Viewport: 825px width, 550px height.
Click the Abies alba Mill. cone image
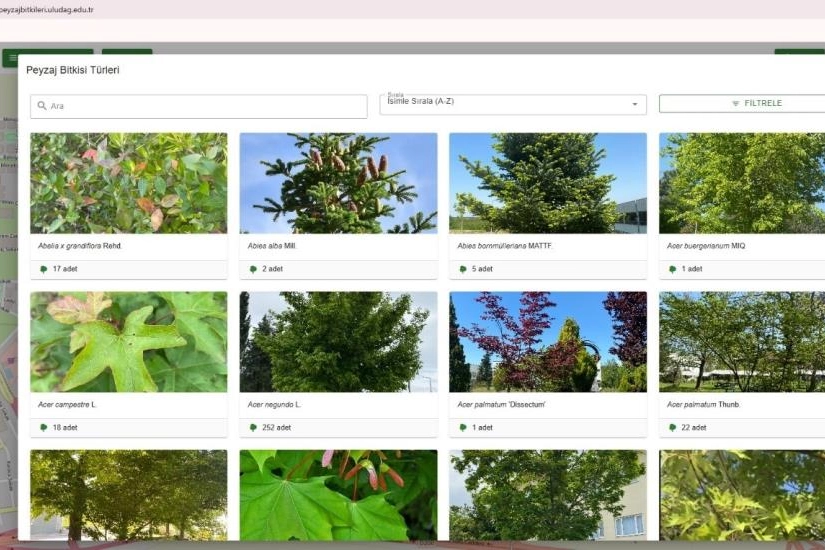(338, 183)
